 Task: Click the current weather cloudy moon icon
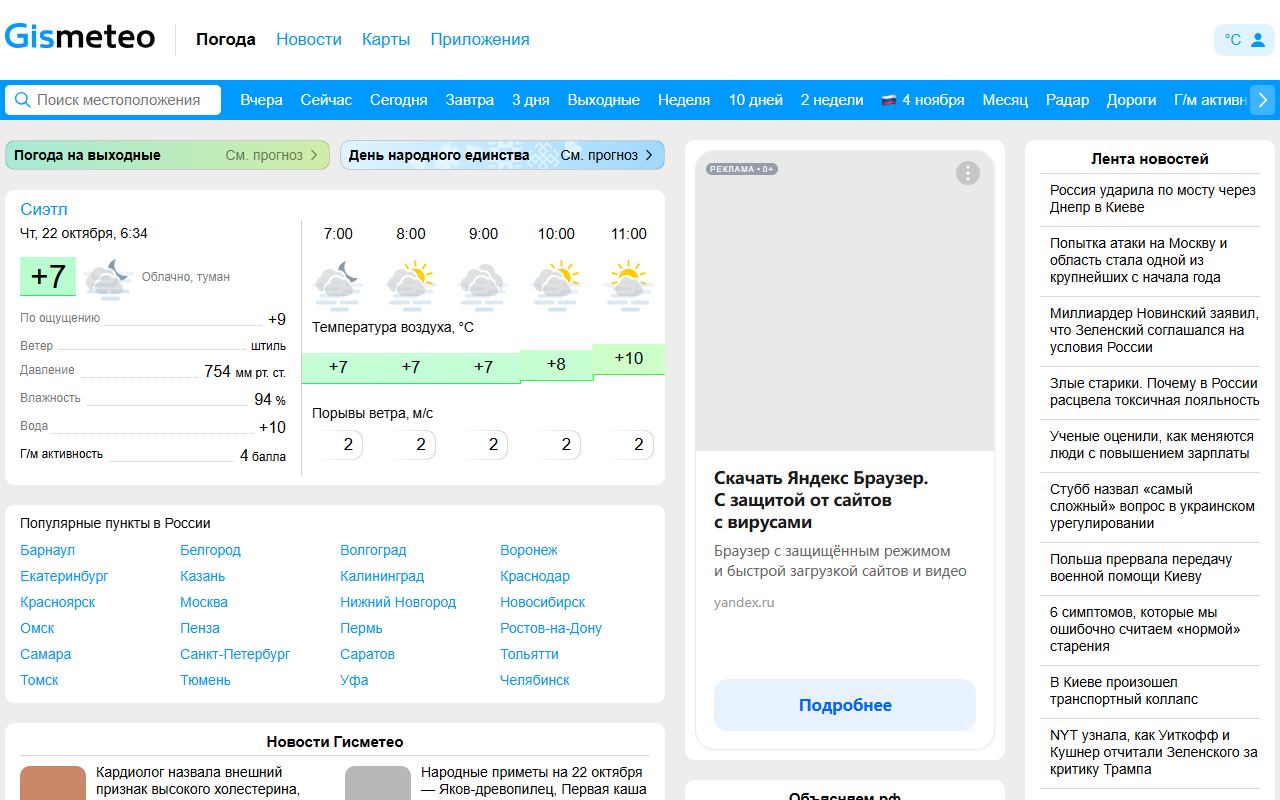(x=108, y=278)
